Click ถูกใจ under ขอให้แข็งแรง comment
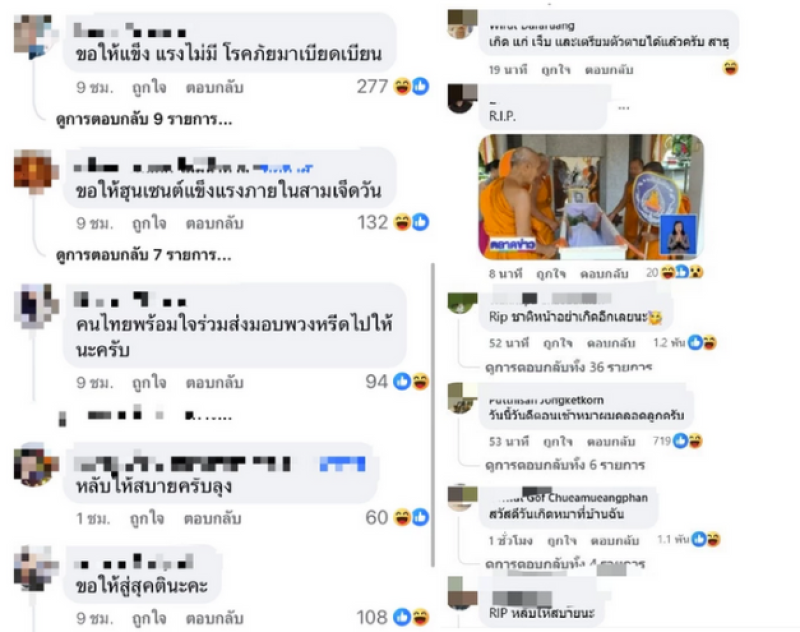Image resolution: width=800 pixels, height=632 pixels. click(149, 88)
